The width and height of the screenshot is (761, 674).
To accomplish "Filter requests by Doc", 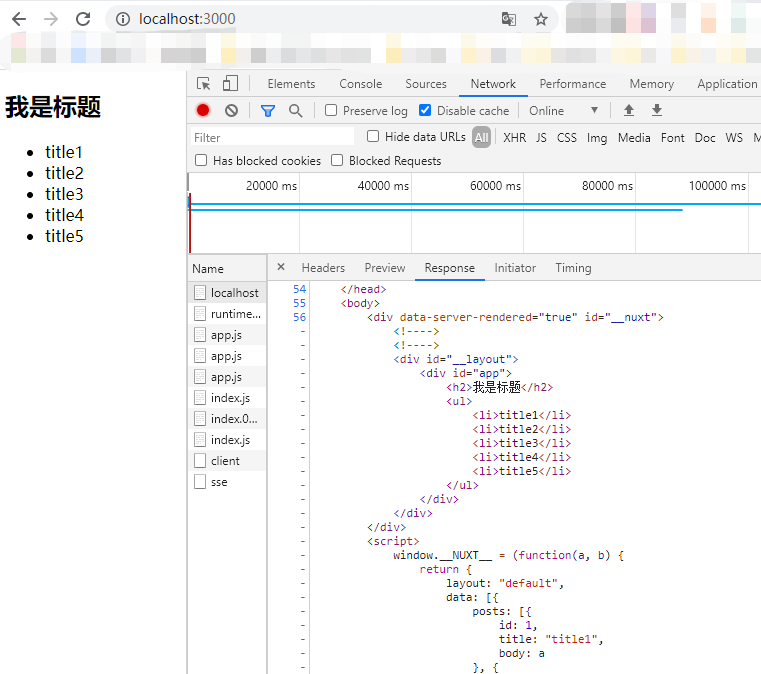I will (x=705, y=138).
